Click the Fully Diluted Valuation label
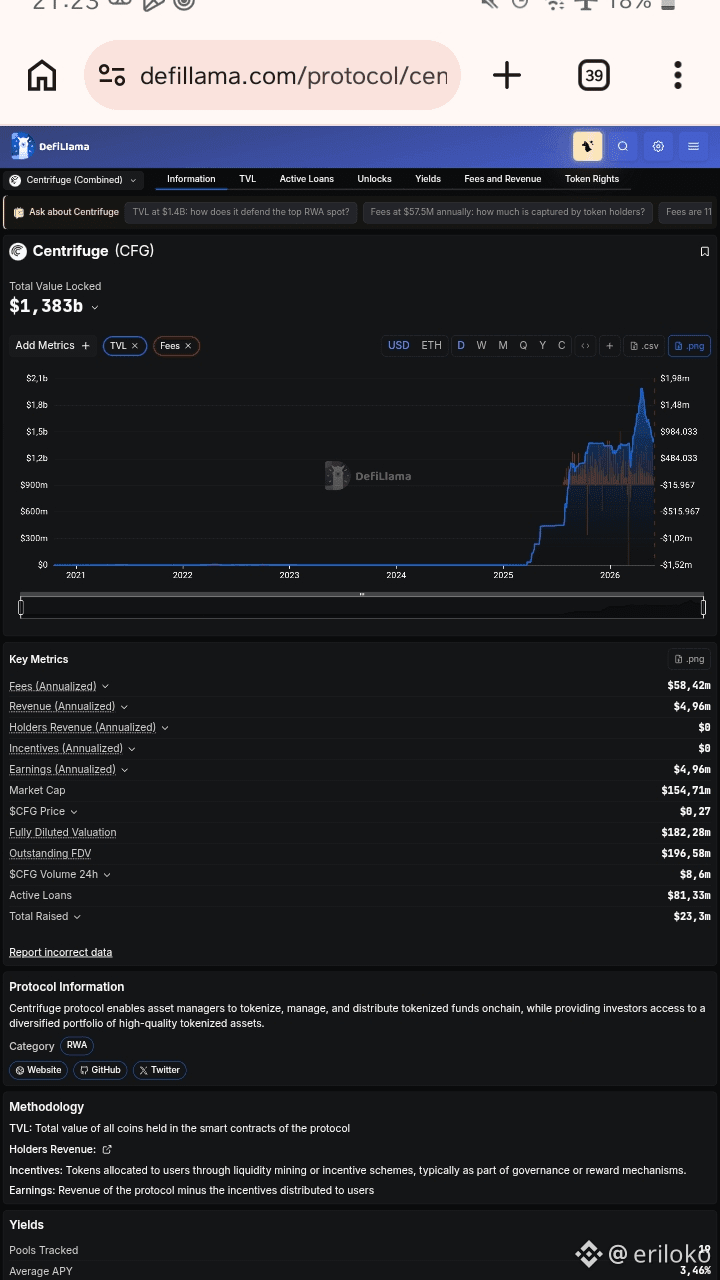Image resolution: width=720 pixels, height=1280 pixels. pyautogui.click(x=63, y=833)
